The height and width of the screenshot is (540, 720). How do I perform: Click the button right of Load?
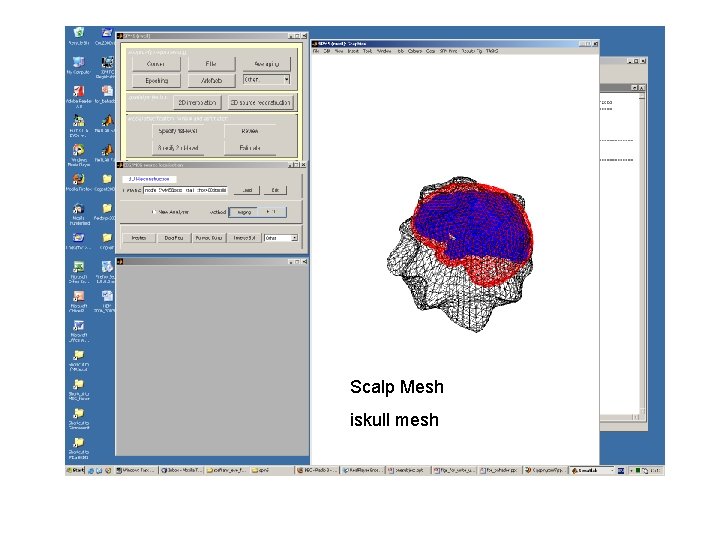point(275,190)
